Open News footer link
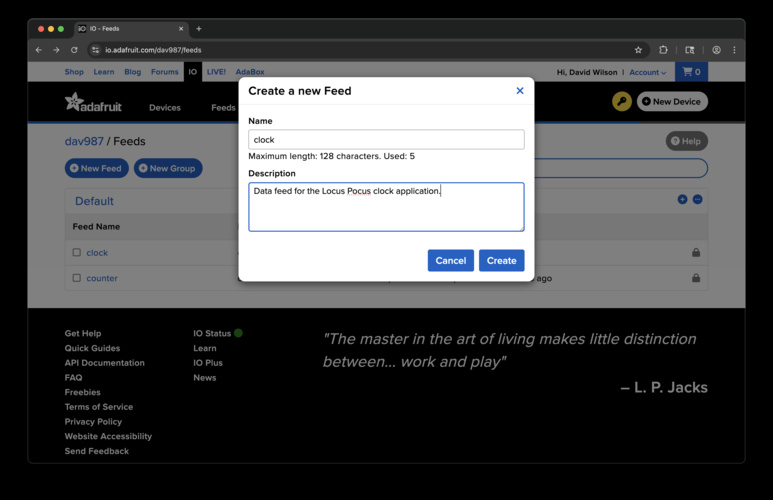Screen dimensions: 773x500 click(205, 378)
